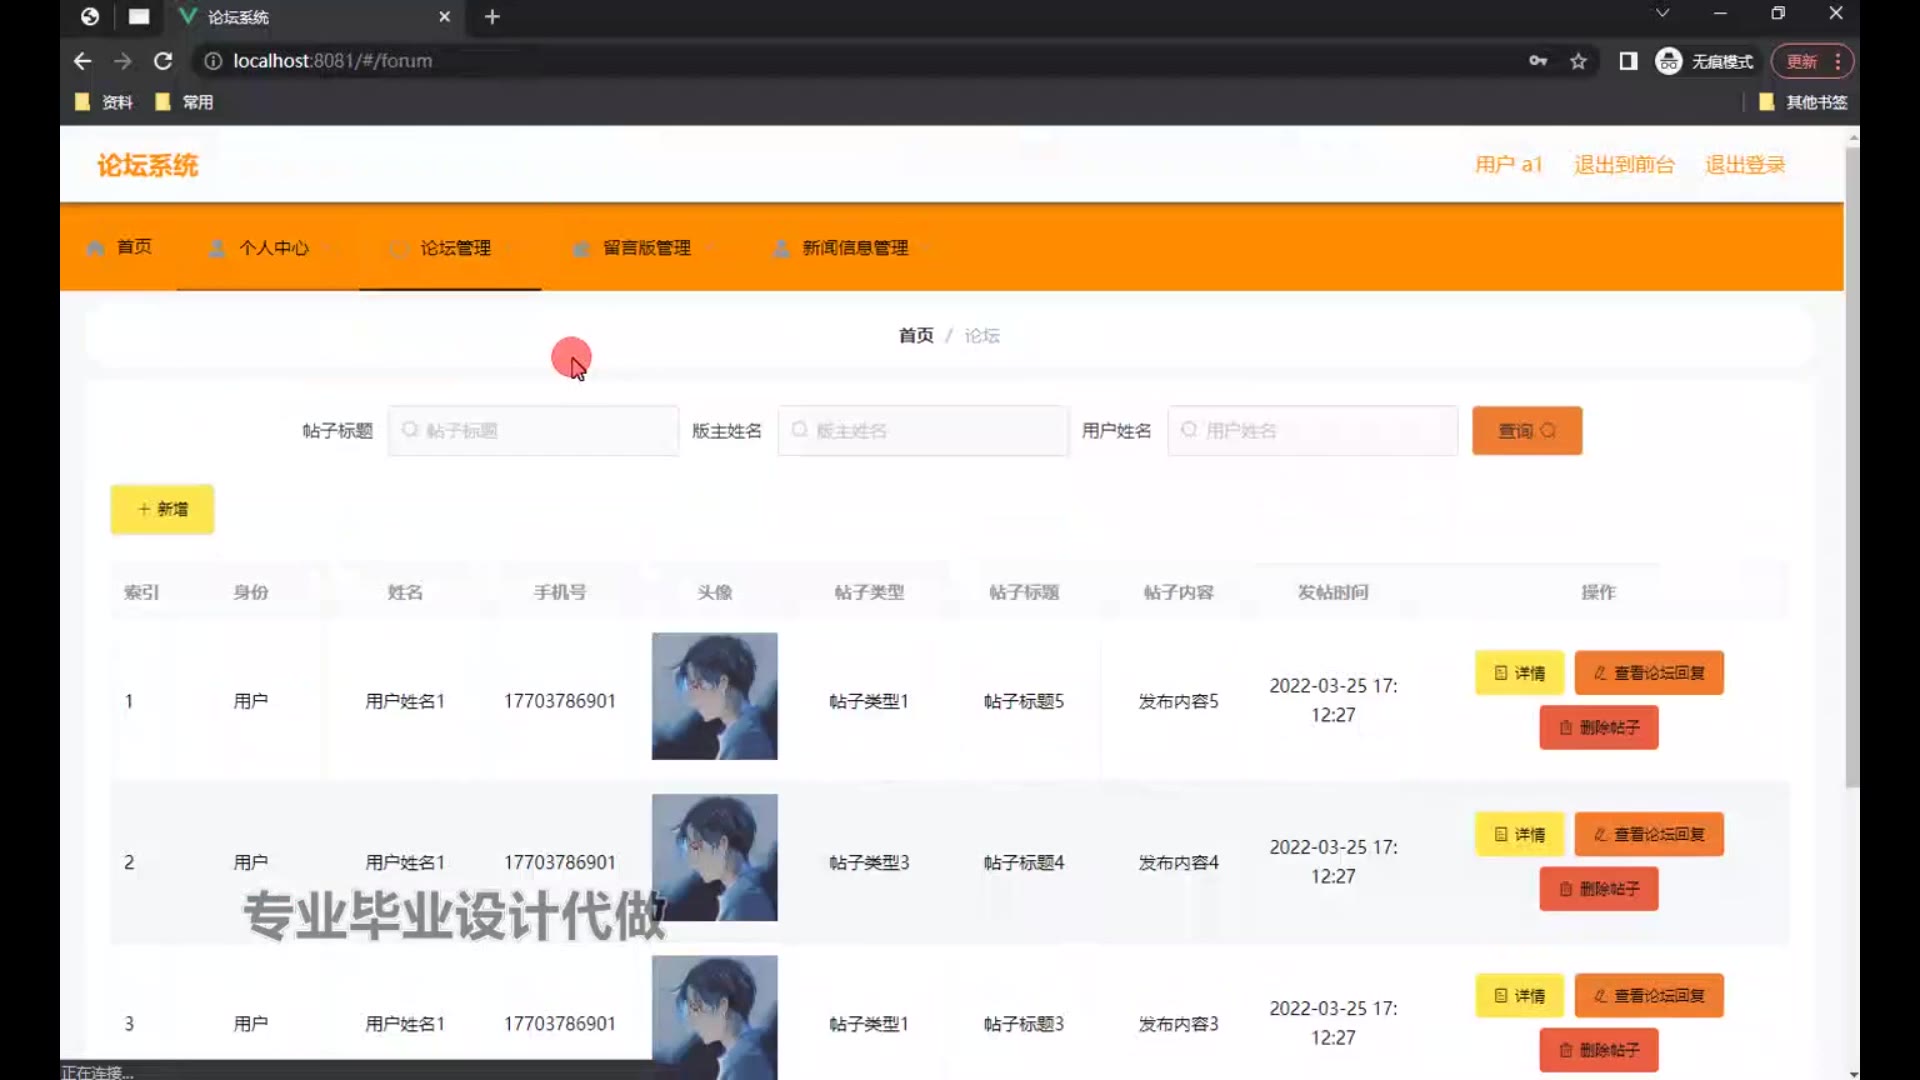The width and height of the screenshot is (1920, 1080).
Task: Open 详情 for the first post row
Action: (x=1518, y=673)
